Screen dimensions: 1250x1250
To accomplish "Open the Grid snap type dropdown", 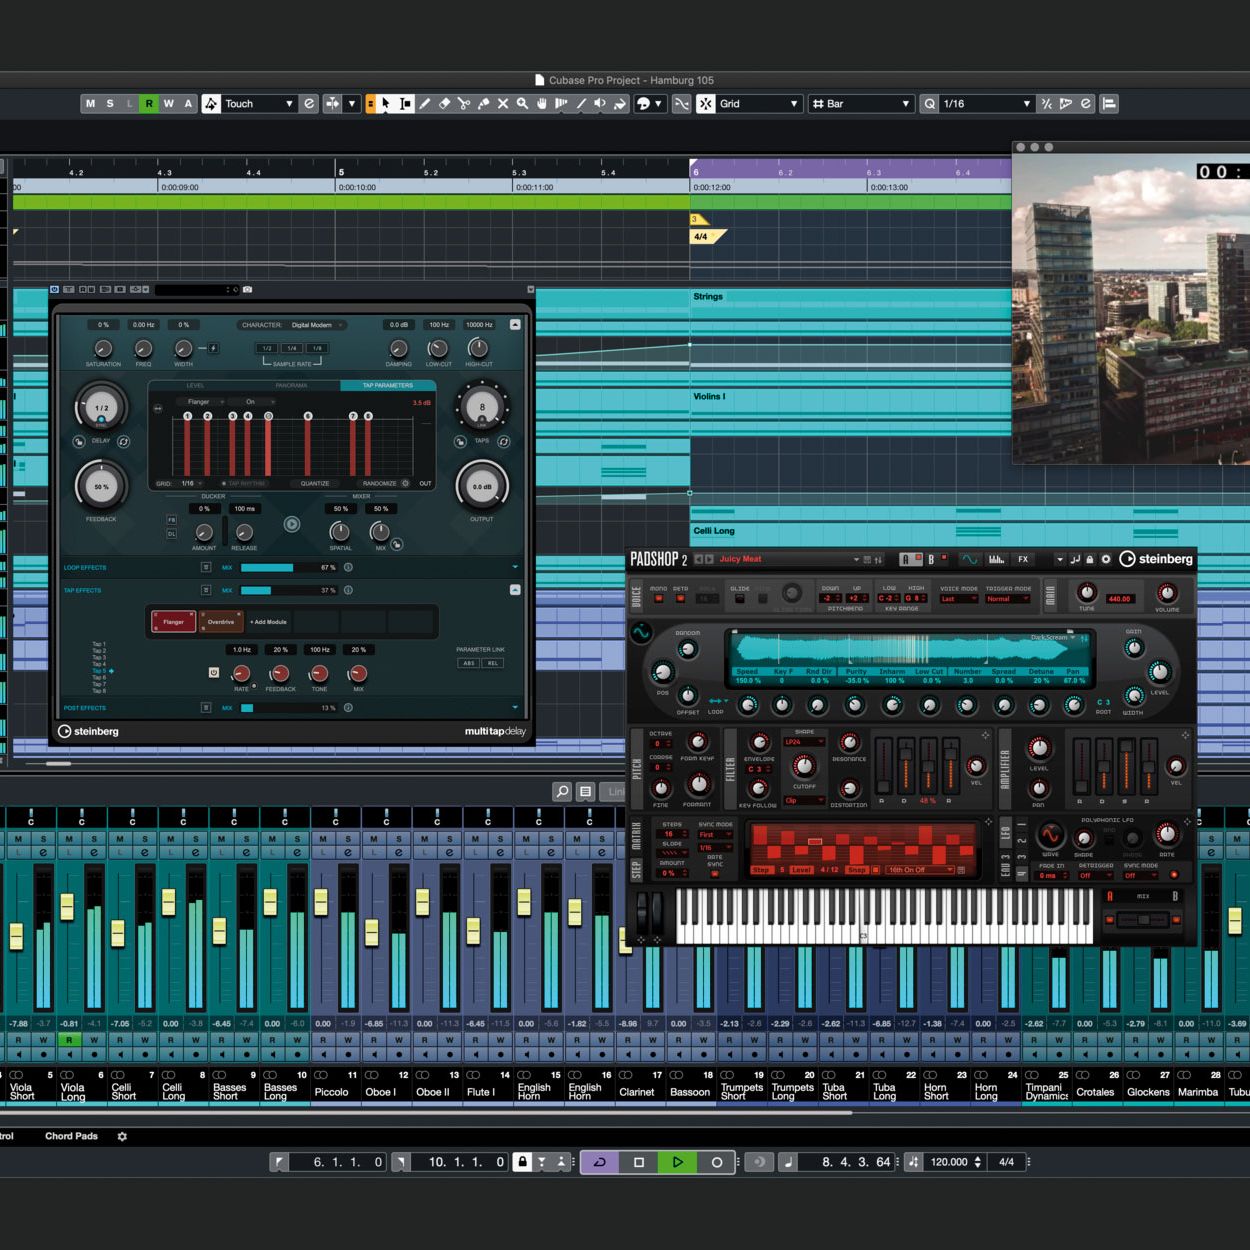I will 759,104.
